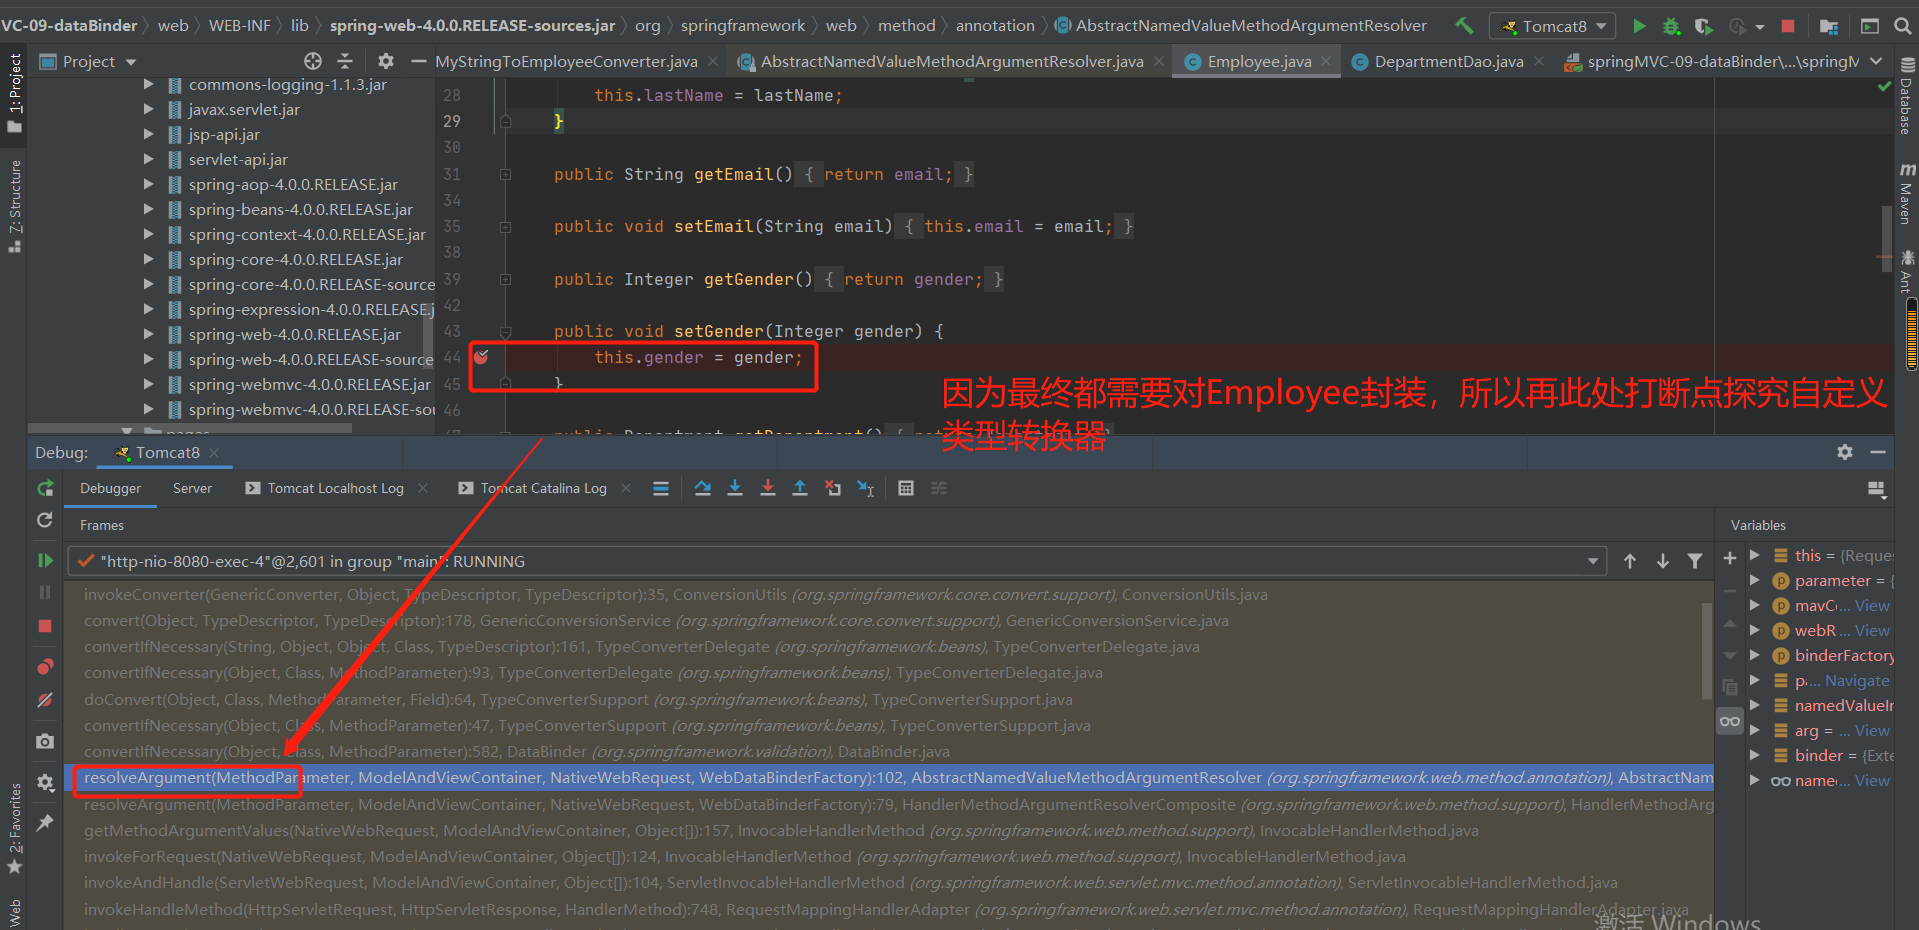Click the Search Everywhere magnifier icon
This screenshot has height=930, width=1919.
click(x=1904, y=26)
